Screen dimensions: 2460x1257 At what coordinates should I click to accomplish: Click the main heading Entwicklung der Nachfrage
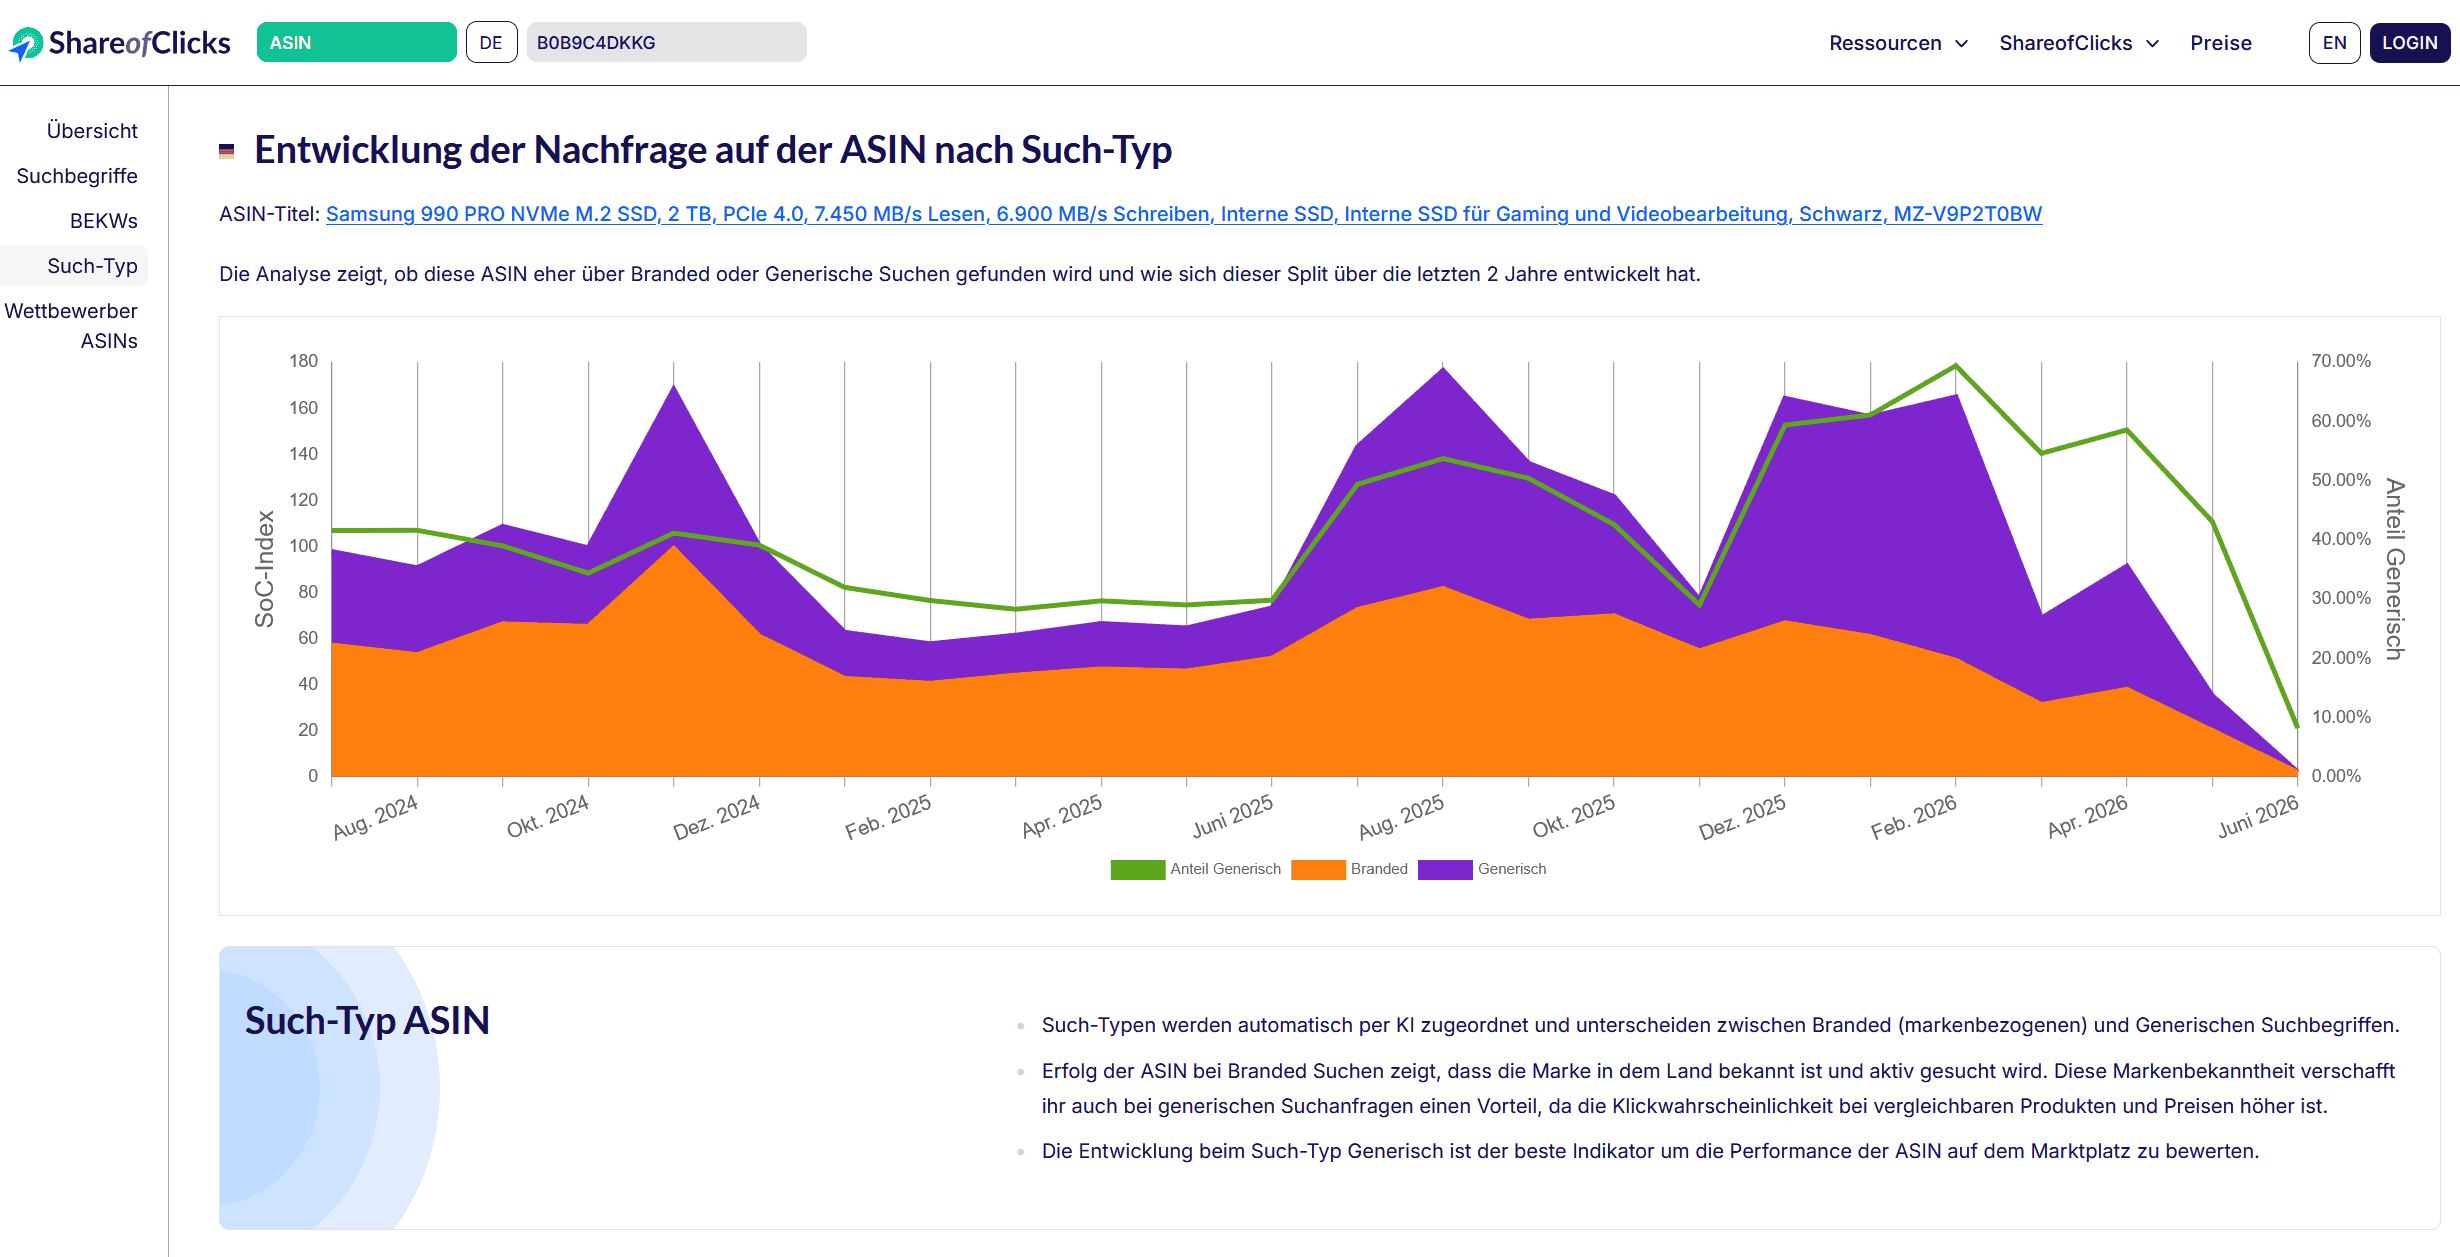pos(713,150)
